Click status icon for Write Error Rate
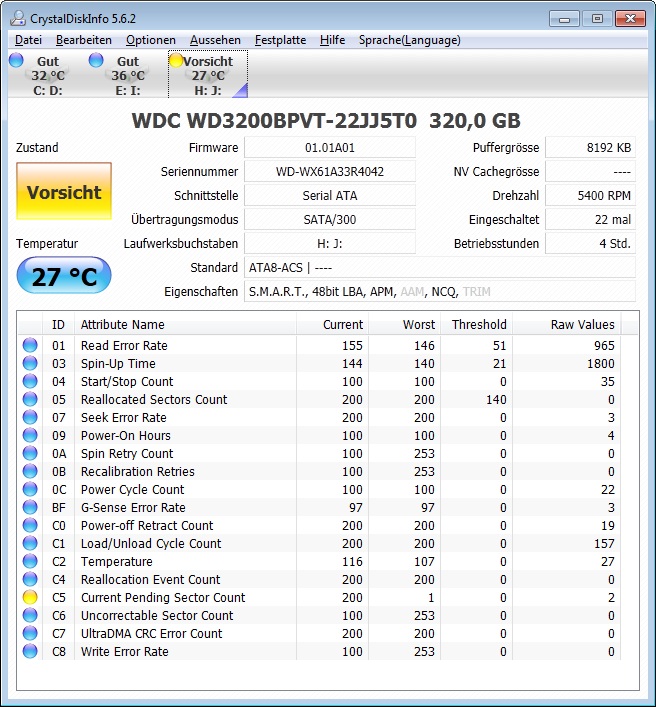Screen dimensions: 656x707 (x=30, y=652)
